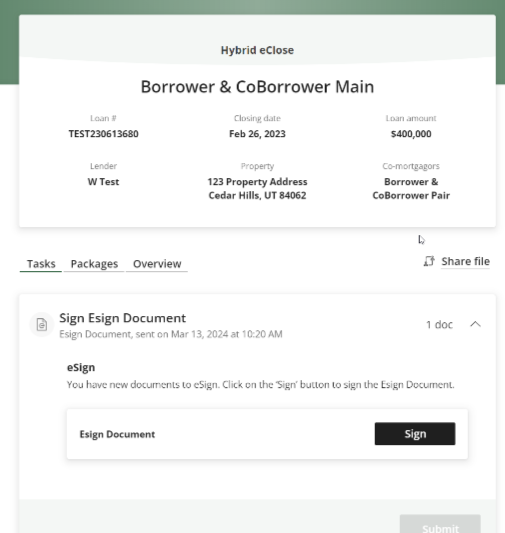Viewport: 505px width, 533px height.
Task: Click the Sign Esign Document task heading
Action: pyautogui.click(x=123, y=318)
